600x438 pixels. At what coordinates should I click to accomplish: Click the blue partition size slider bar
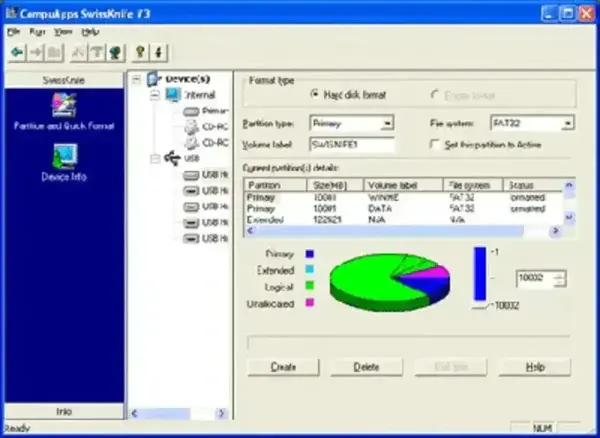click(x=478, y=273)
